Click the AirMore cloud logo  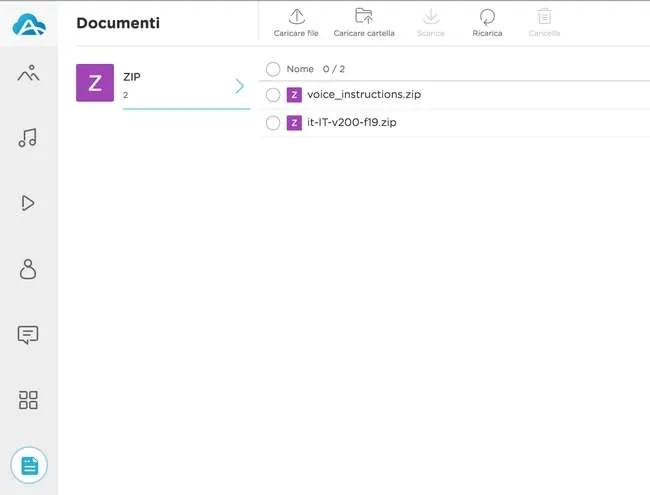[29, 25]
